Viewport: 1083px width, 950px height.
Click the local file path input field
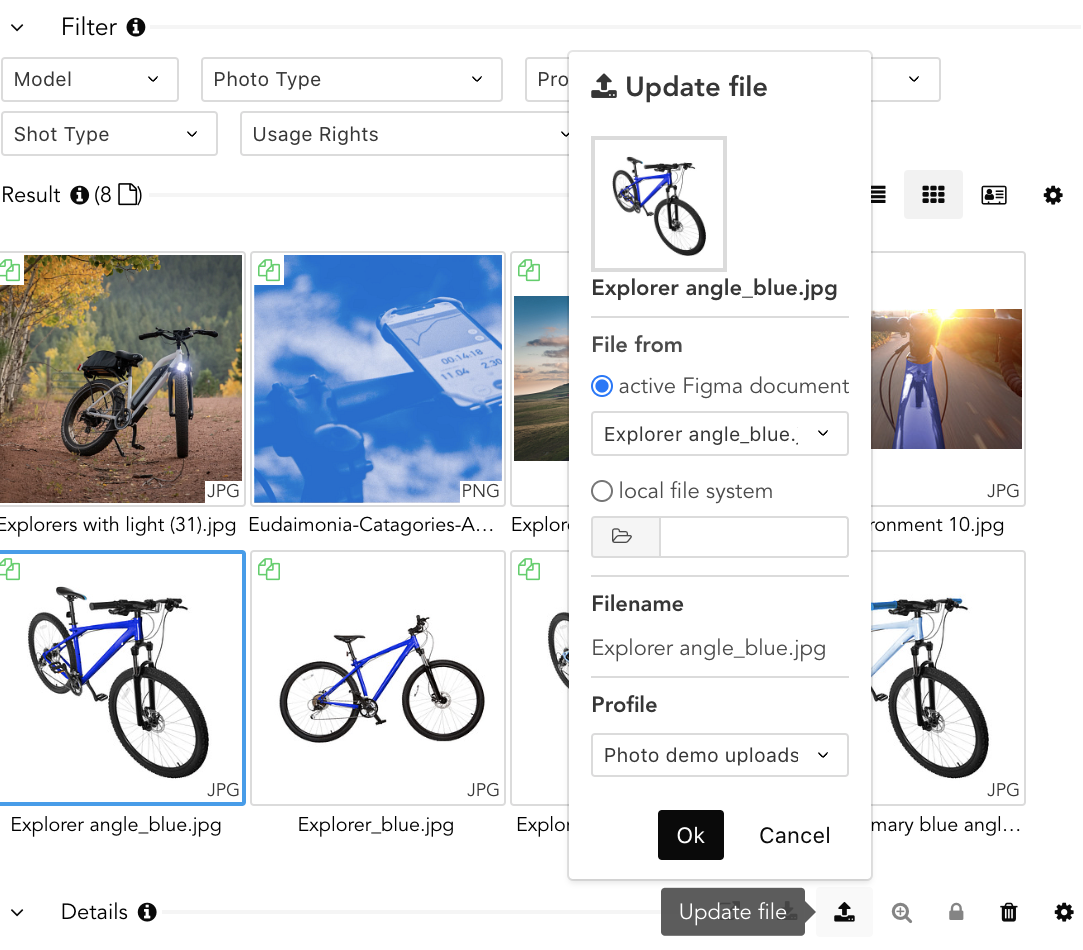753,537
